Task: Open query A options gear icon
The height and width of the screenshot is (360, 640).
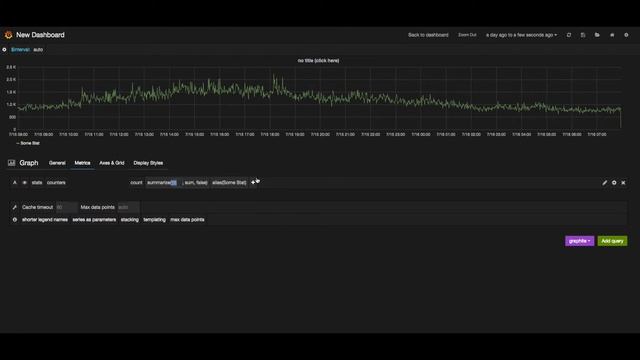Action: 614,183
